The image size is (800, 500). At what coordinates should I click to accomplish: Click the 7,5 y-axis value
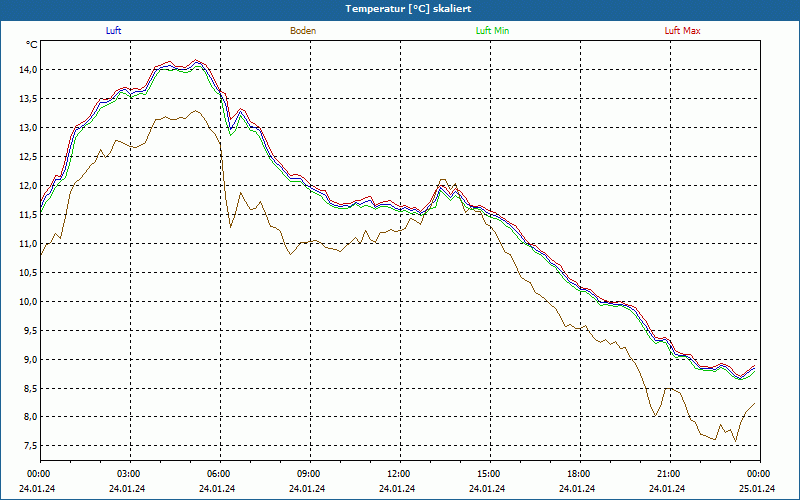click(30, 446)
